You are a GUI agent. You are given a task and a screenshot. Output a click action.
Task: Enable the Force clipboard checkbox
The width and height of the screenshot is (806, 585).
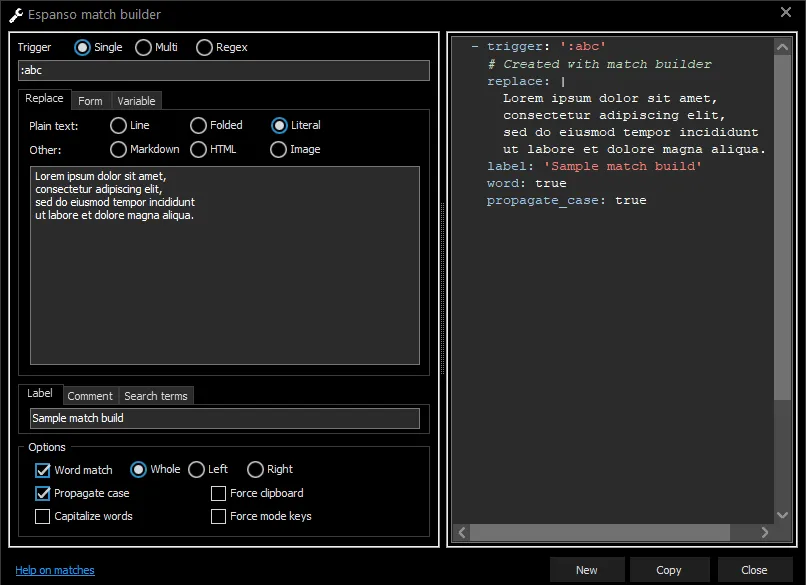pos(219,493)
